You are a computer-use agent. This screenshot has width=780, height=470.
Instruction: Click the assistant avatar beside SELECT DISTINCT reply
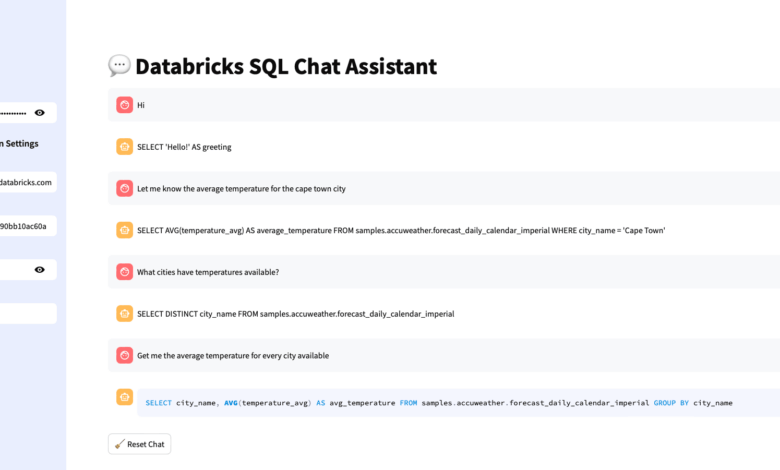tap(124, 314)
